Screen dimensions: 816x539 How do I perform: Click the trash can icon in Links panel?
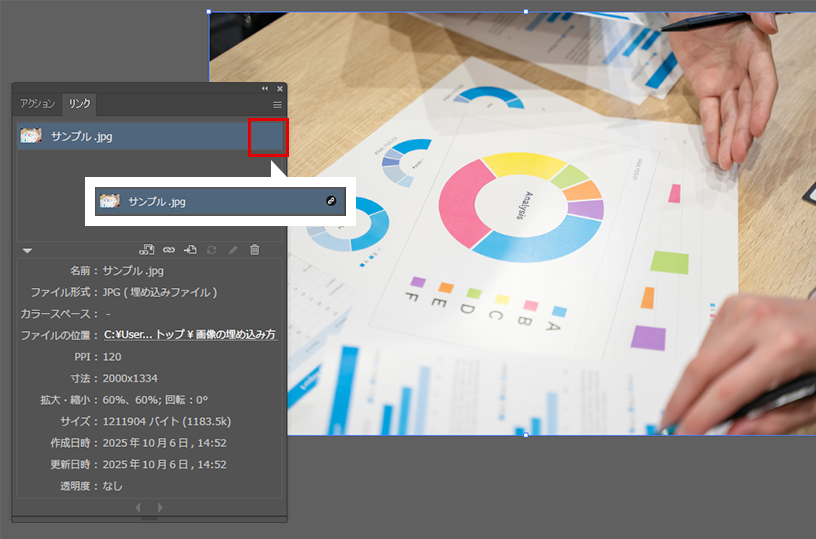click(x=254, y=249)
